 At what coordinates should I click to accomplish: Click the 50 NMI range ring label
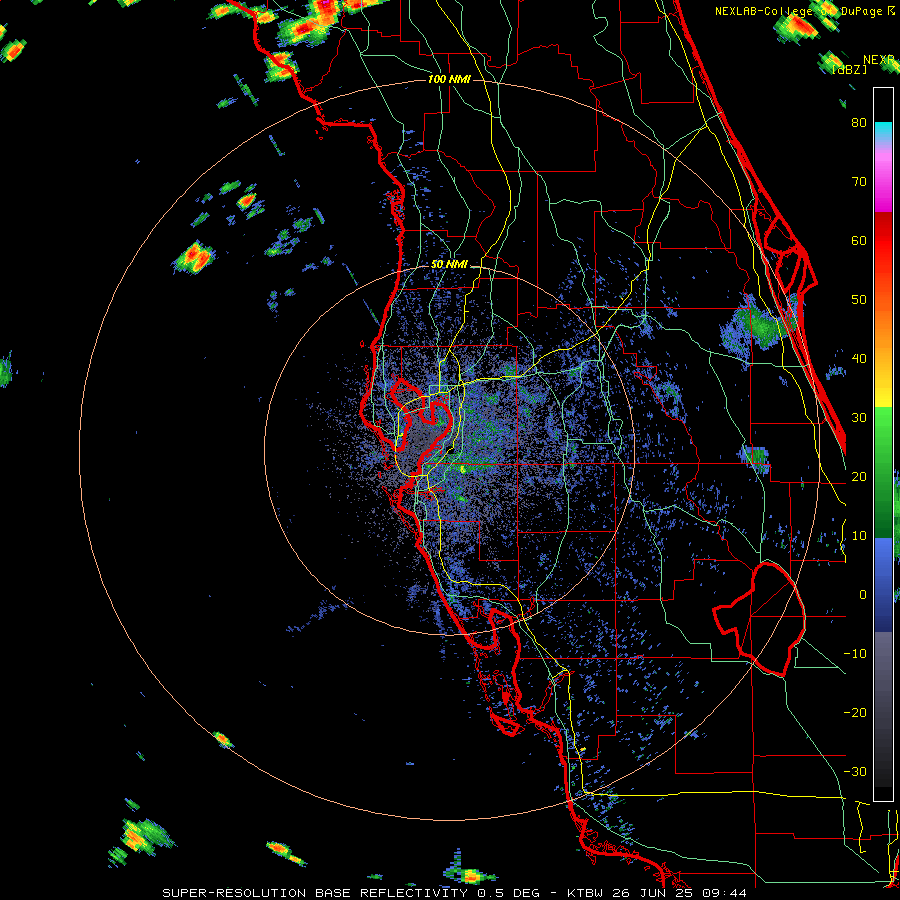click(449, 265)
